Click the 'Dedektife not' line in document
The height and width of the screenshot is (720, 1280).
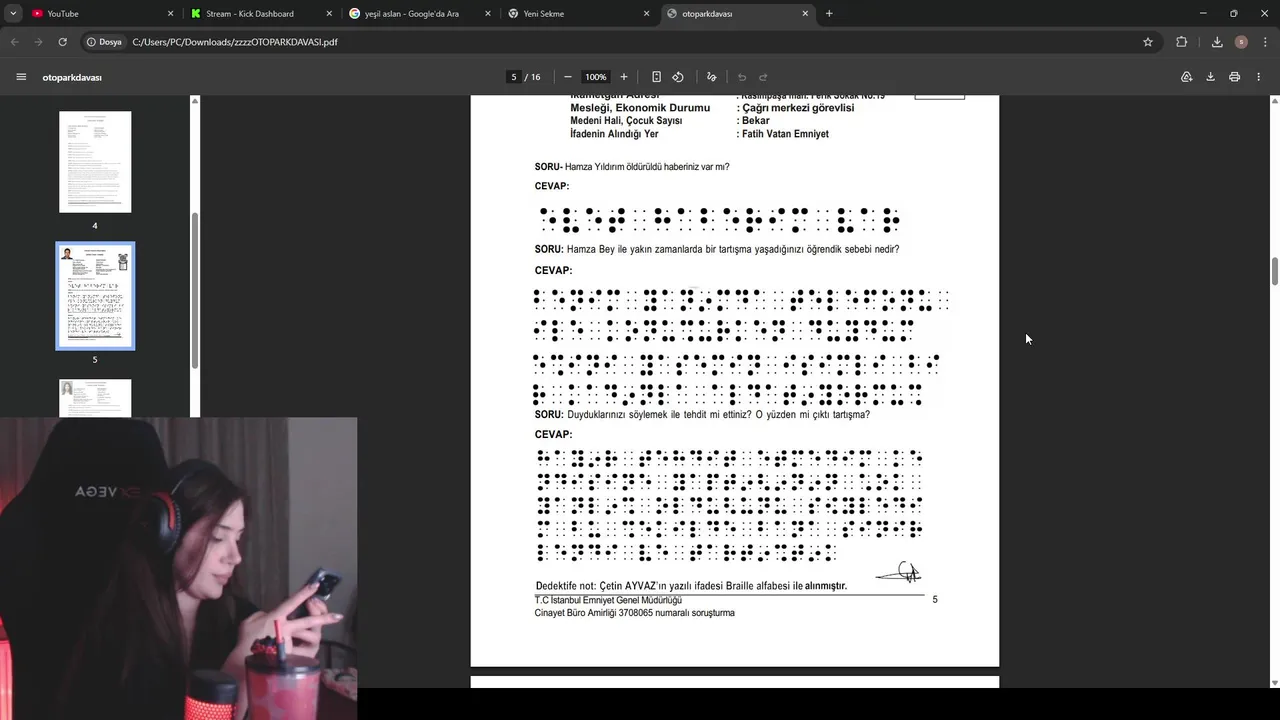click(691, 586)
